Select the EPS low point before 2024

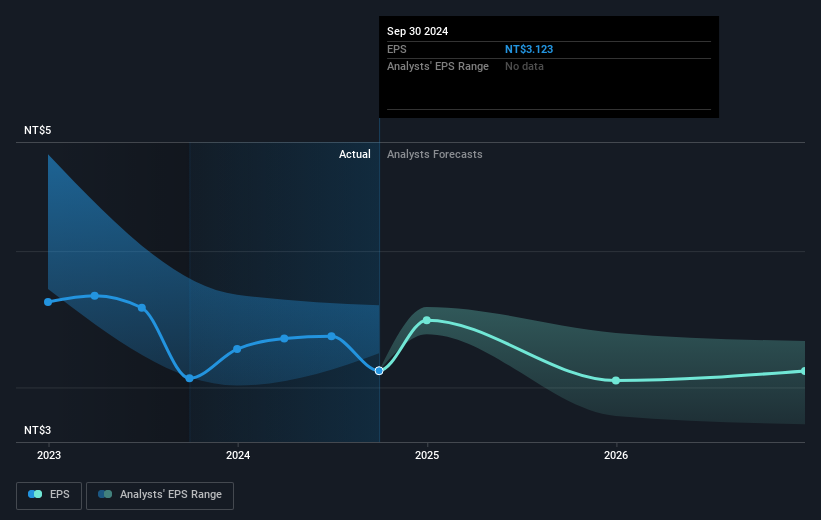(190, 378)
